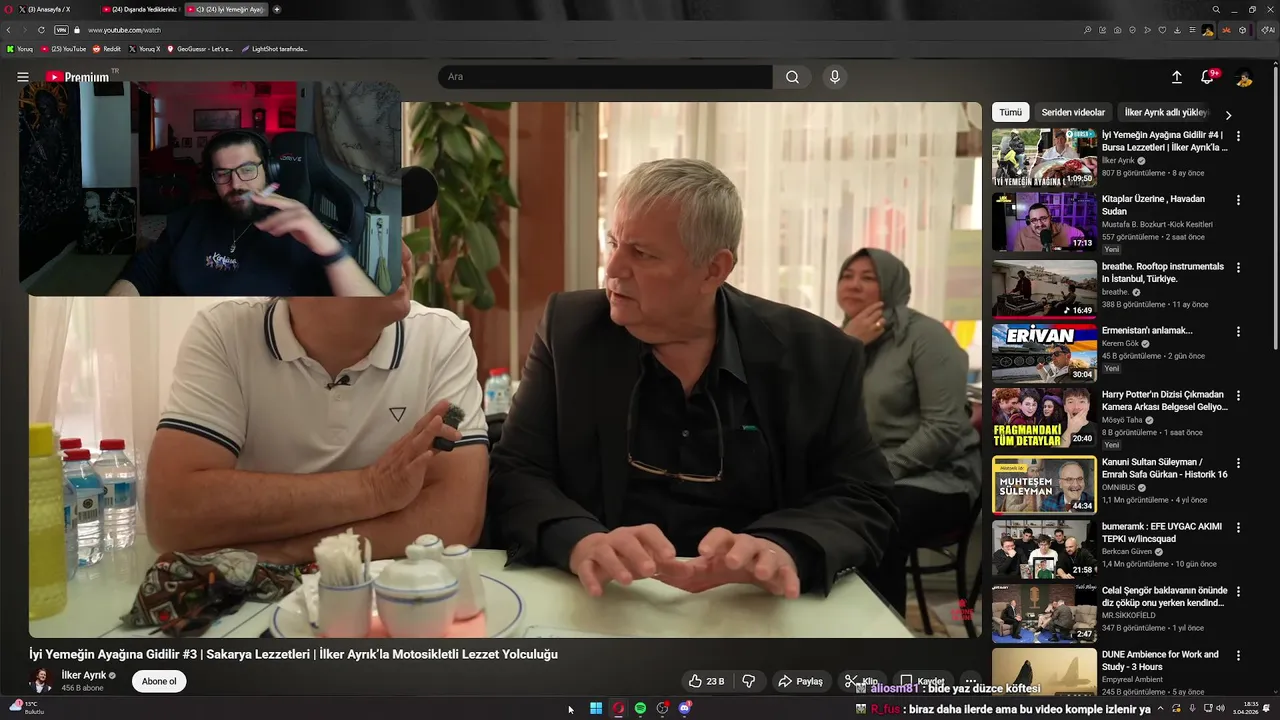Screen dimensions: 1280x720
Task: Open options for Ermenistan'ı anlamak video
Action: (1238, 332)
